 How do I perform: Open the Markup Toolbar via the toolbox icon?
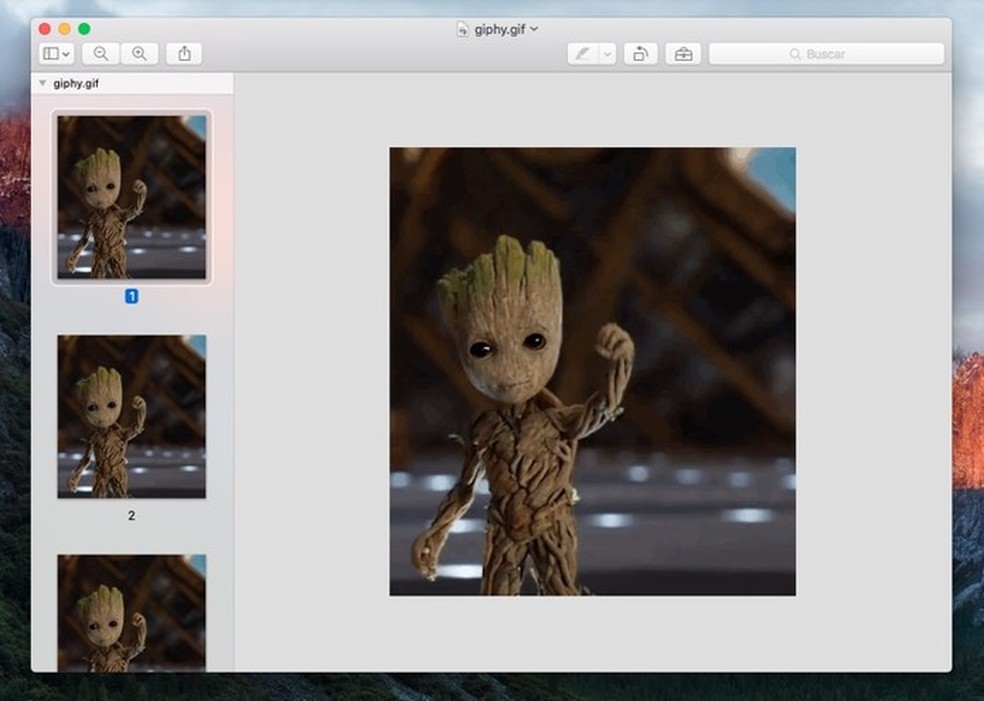tap(683, 53)
